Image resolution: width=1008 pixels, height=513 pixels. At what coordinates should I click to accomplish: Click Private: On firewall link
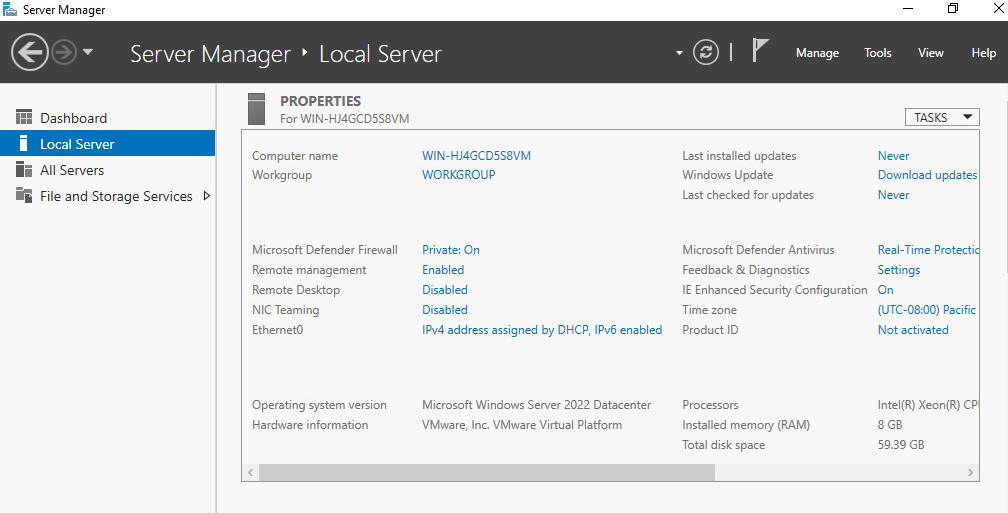(451, 250)
